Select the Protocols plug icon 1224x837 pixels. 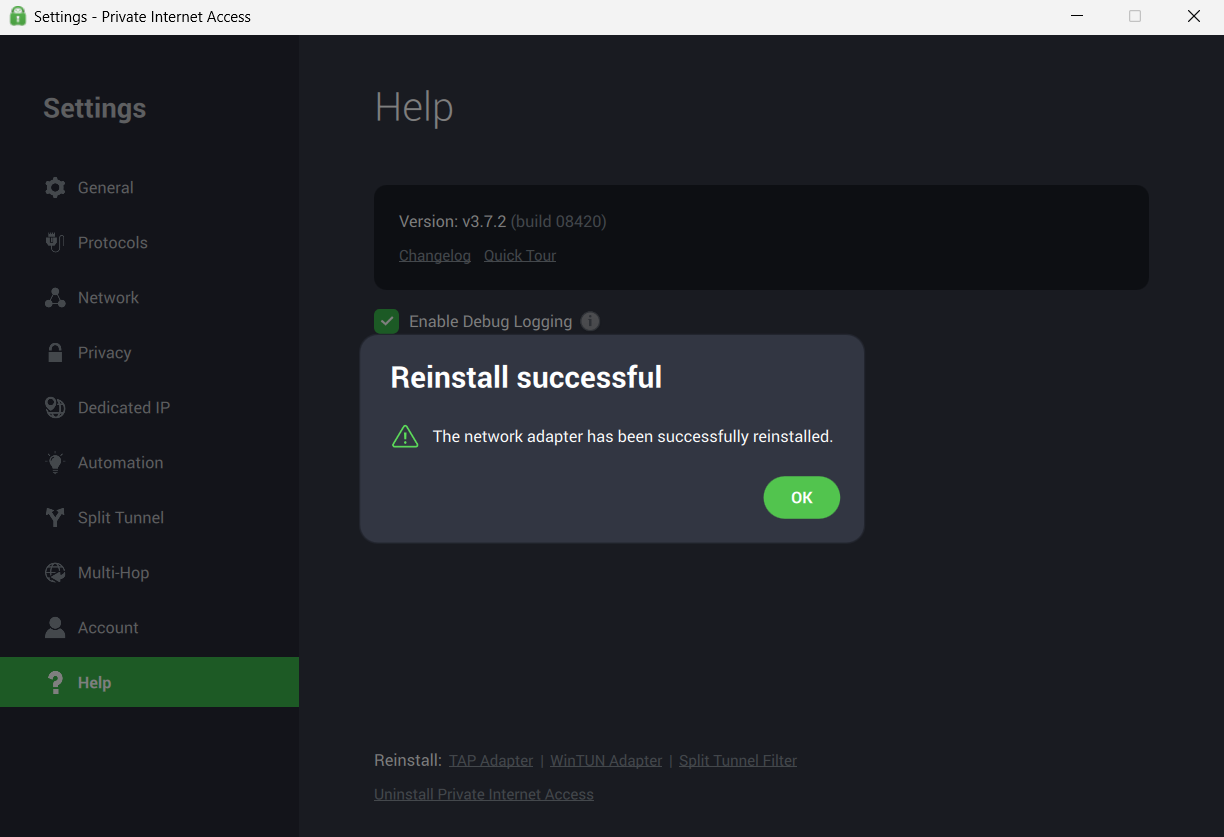pos(55,243)
